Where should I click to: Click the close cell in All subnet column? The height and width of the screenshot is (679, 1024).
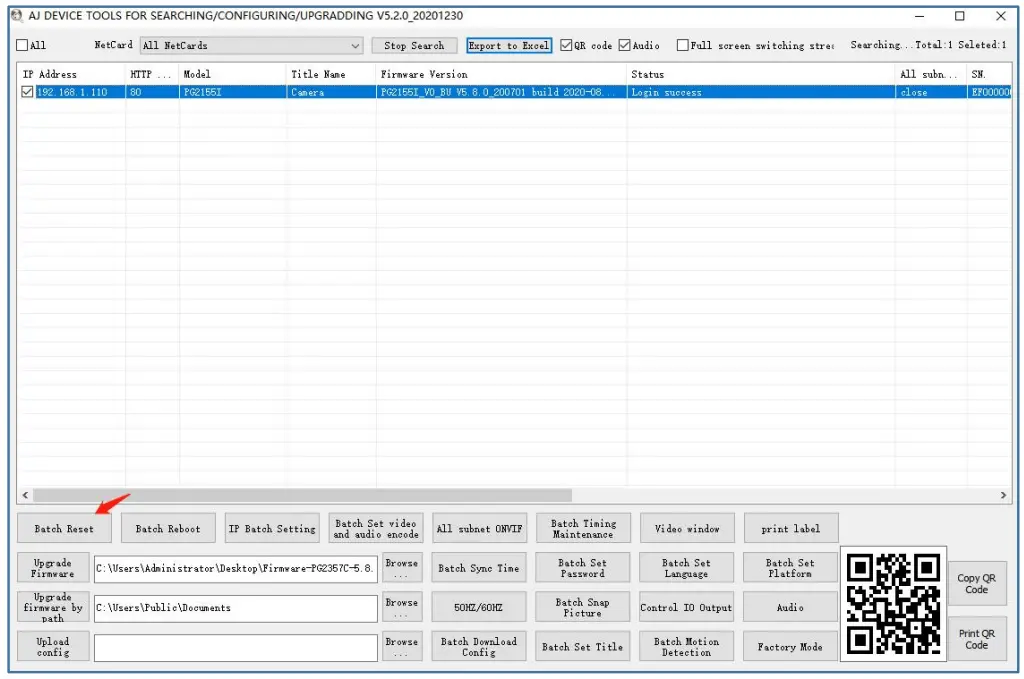[931, 92]
